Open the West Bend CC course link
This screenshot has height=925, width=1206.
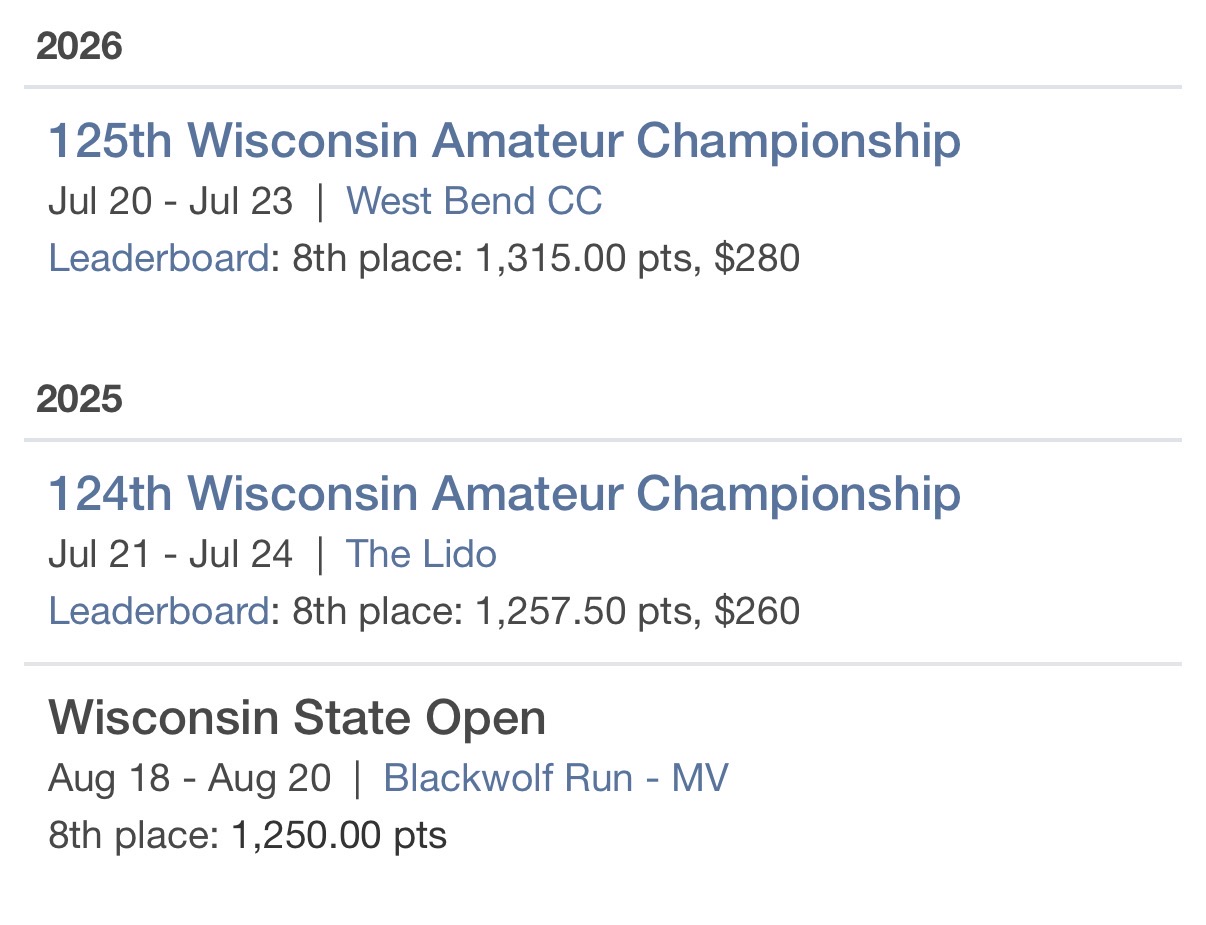click(x=474, y=201)
